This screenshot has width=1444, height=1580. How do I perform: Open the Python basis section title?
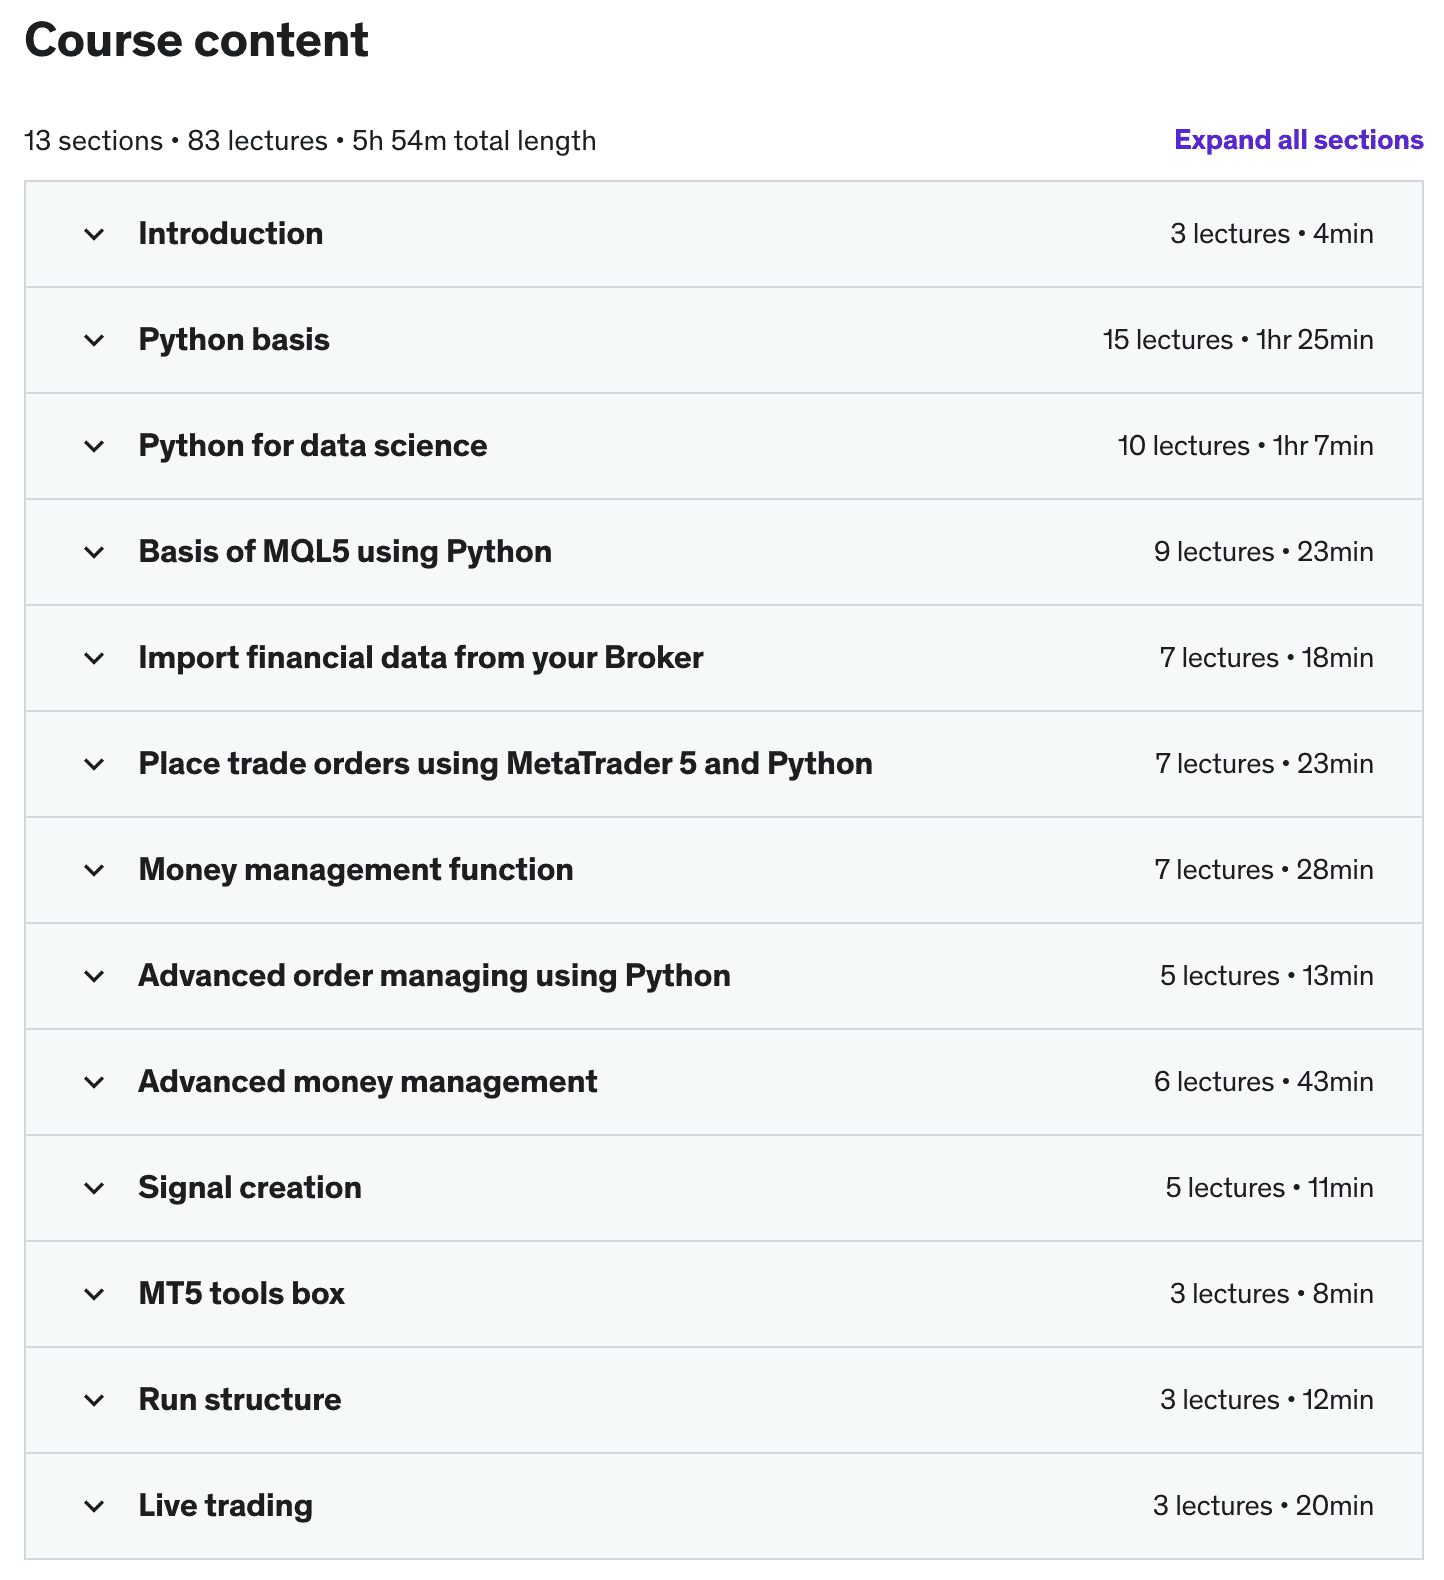pyautogui.click(x=234, y=340)
